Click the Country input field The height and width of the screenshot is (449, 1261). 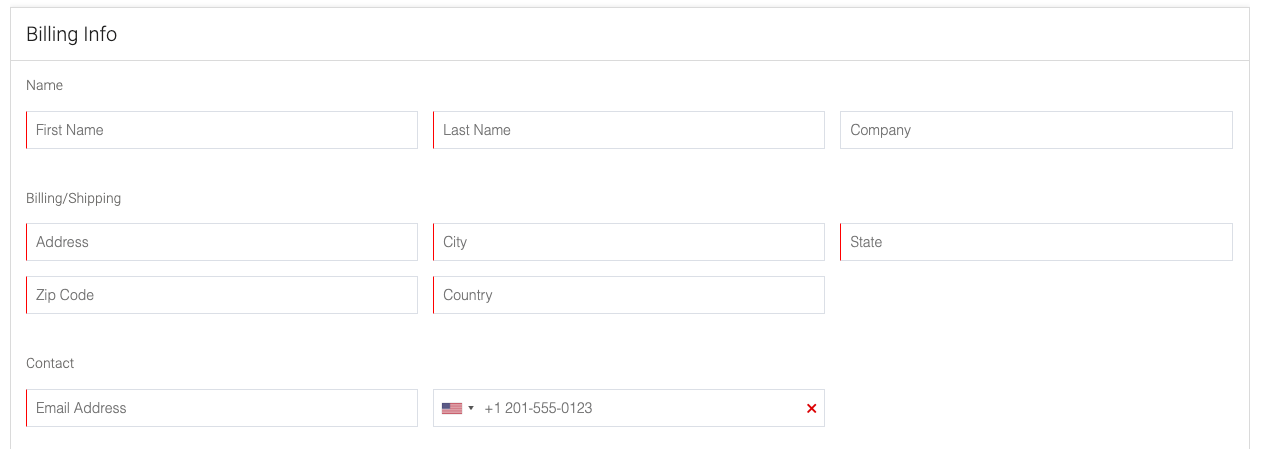[x=629, y=295]
